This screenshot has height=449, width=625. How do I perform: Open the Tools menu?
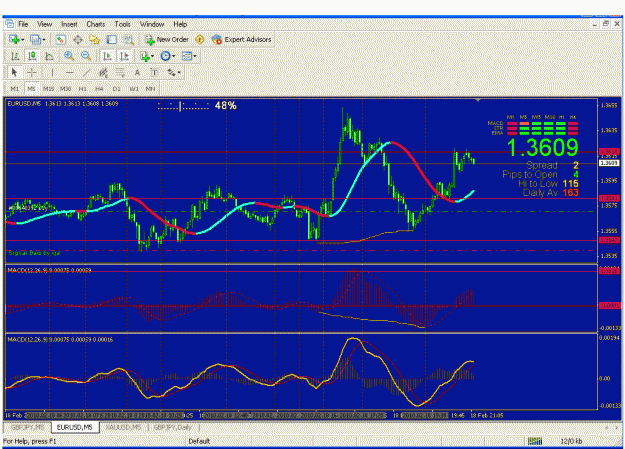coord(122,24)
